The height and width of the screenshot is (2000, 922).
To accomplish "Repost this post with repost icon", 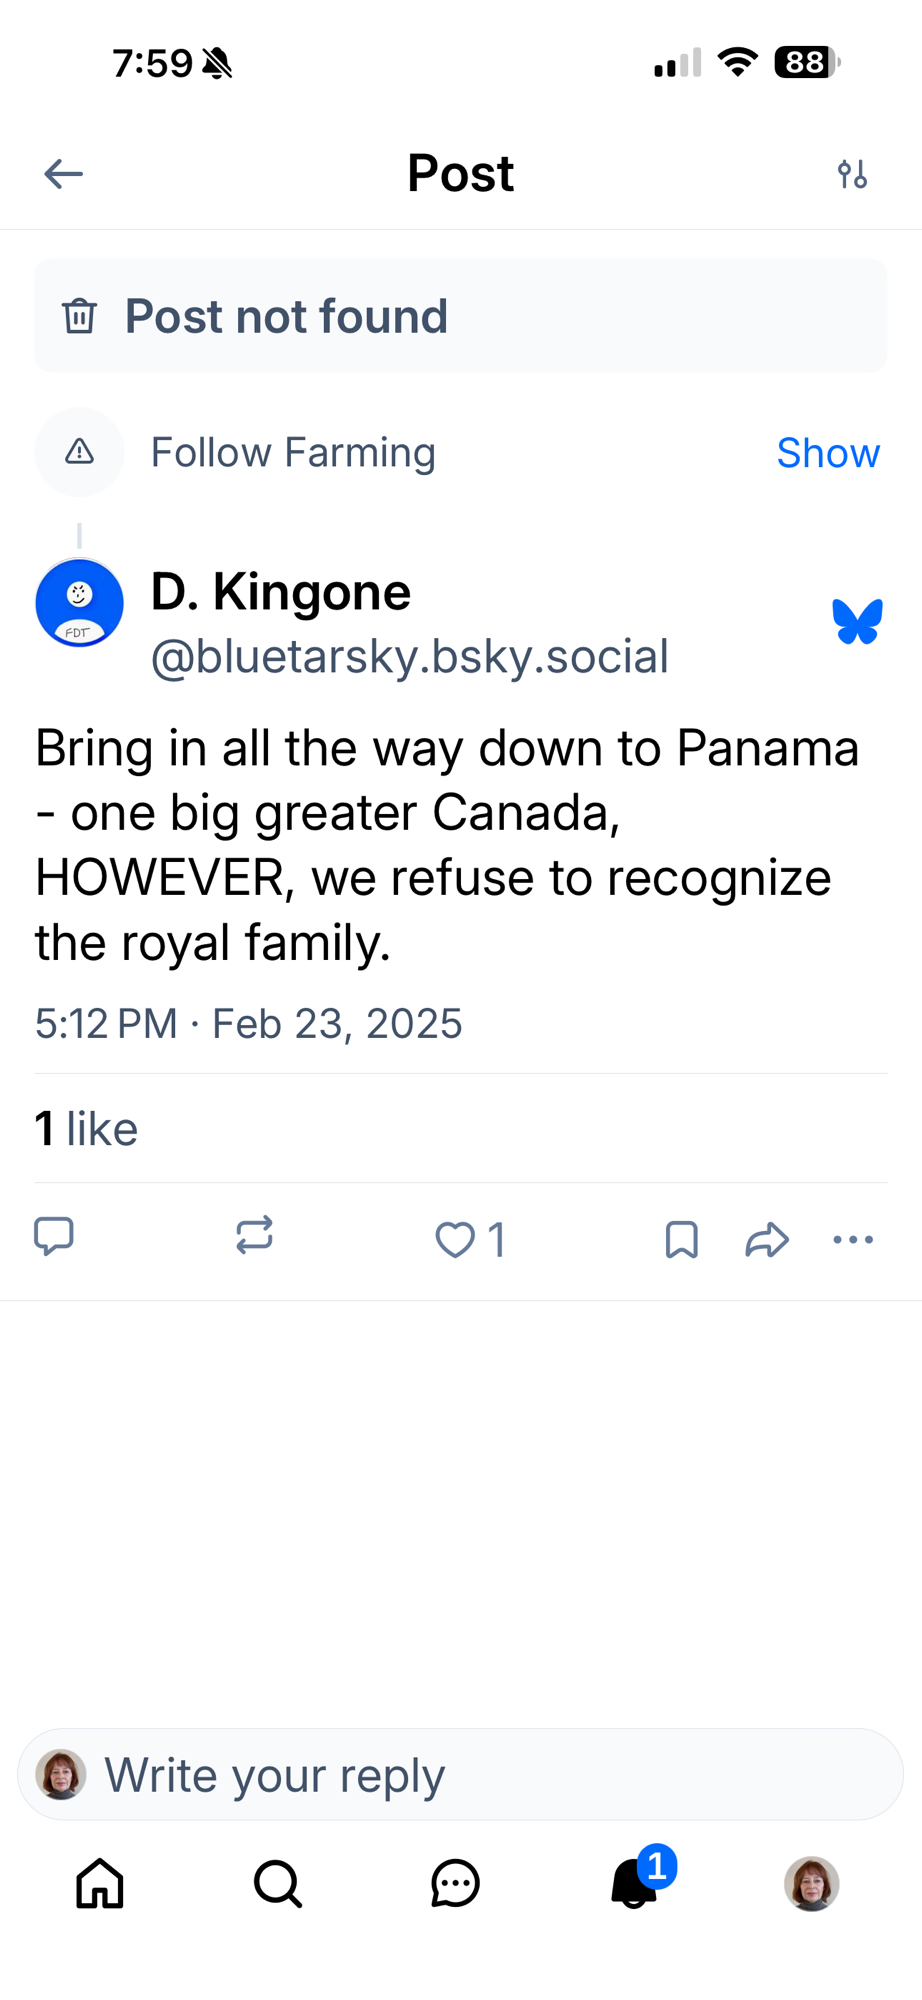I will point(254,1236).
